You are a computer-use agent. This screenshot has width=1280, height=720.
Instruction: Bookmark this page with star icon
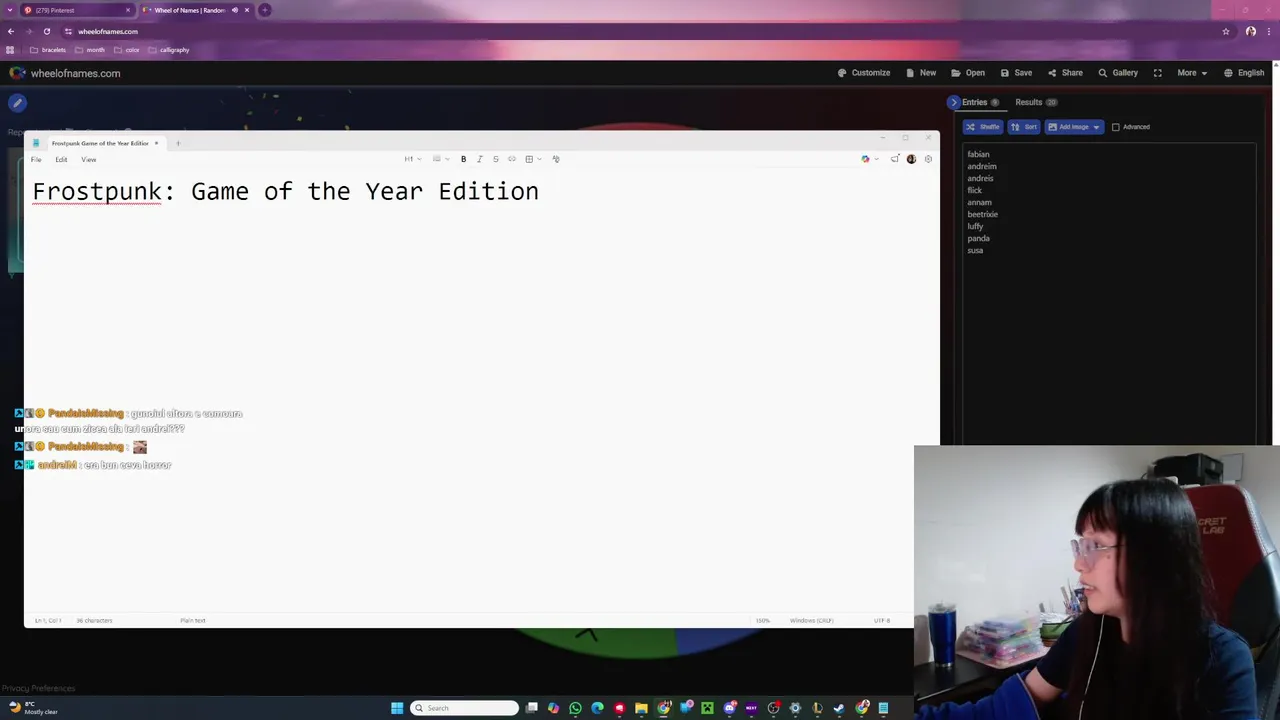point(1226,31)
